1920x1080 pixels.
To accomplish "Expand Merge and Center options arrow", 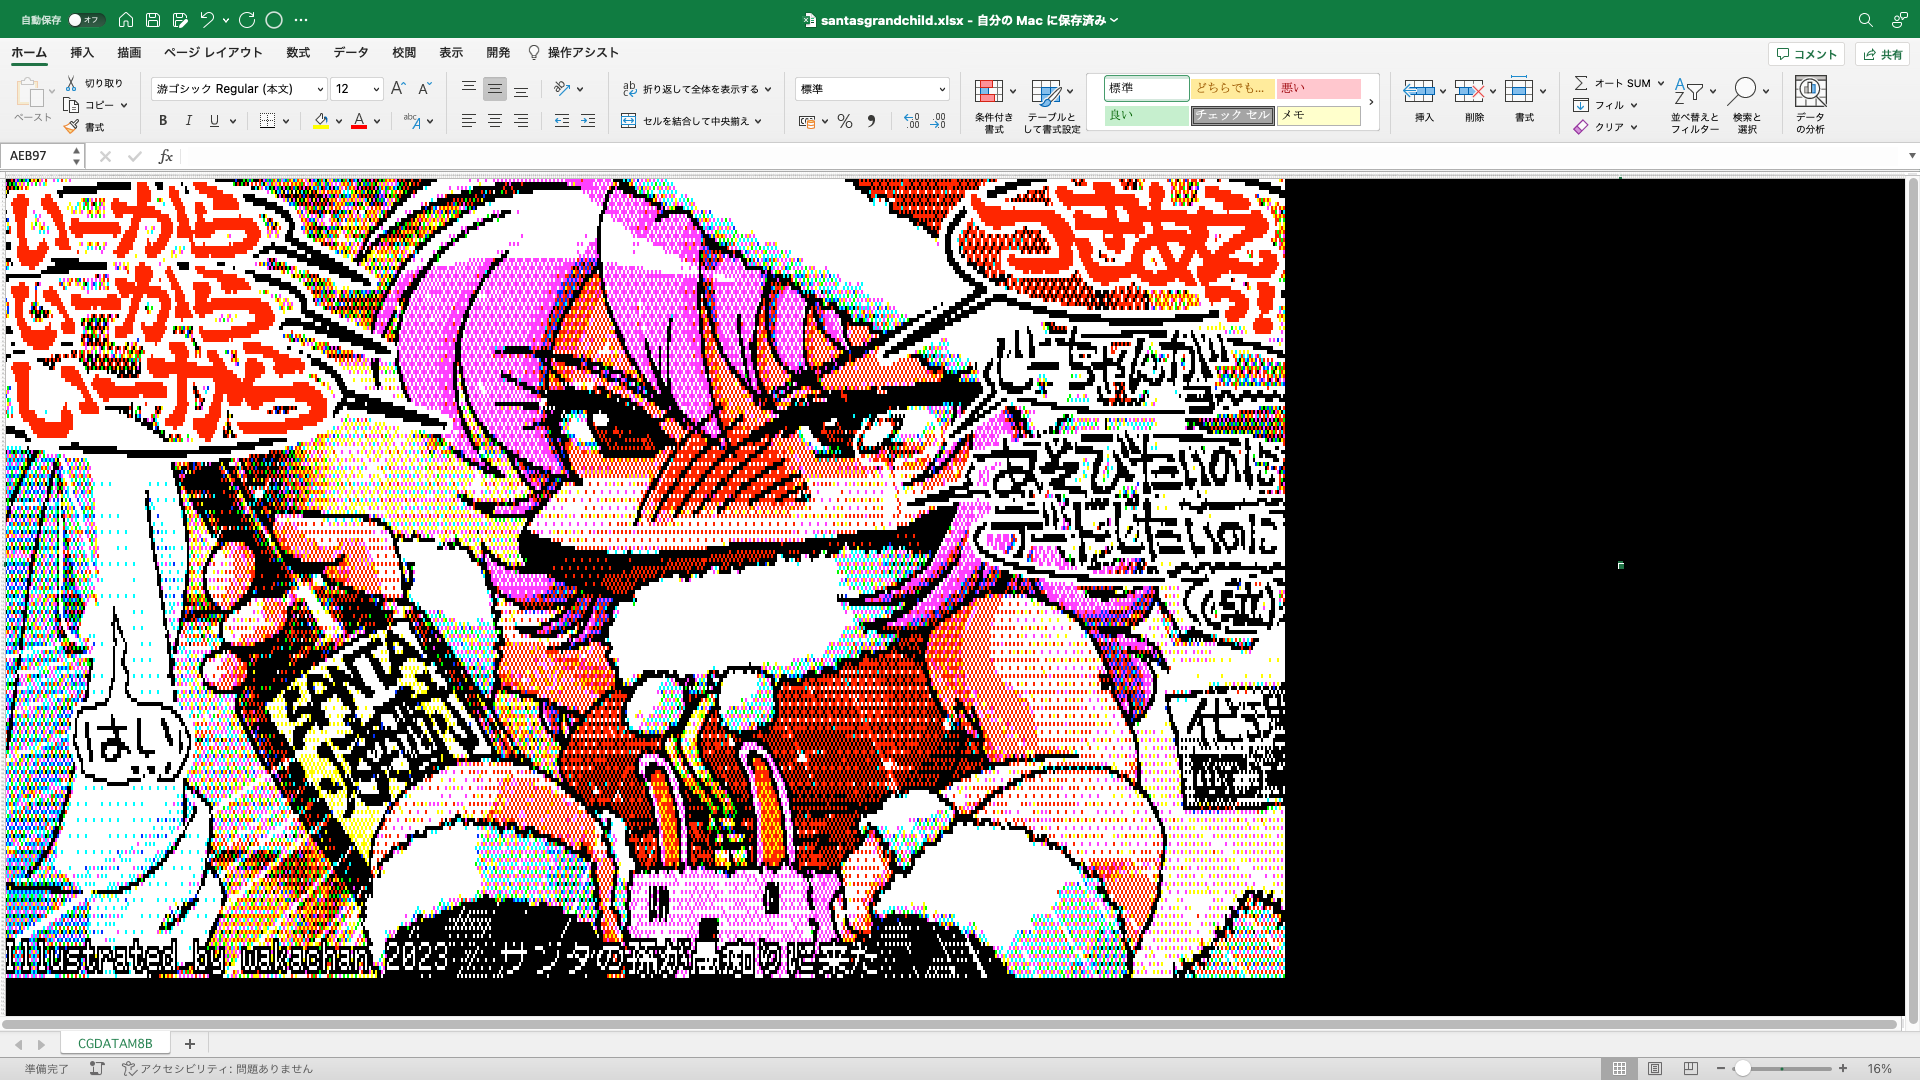I will tap(758, 121).
